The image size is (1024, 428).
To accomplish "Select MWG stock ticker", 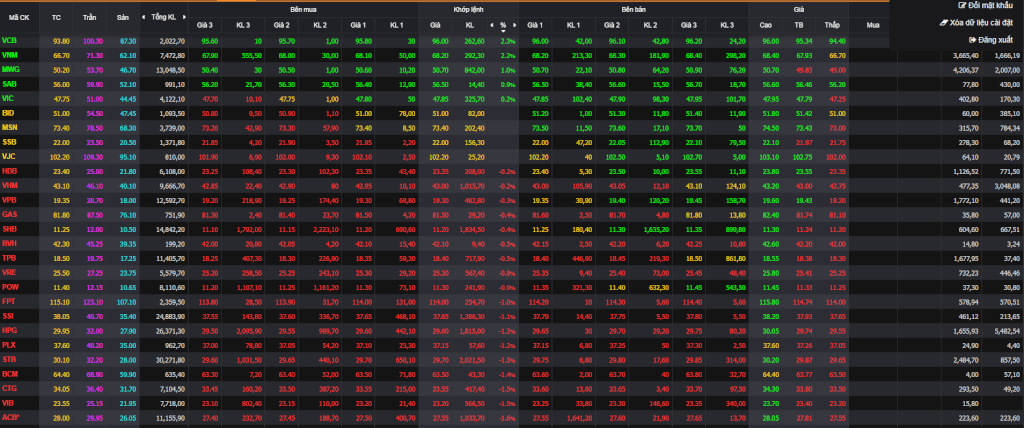I will tap(10, 69).
